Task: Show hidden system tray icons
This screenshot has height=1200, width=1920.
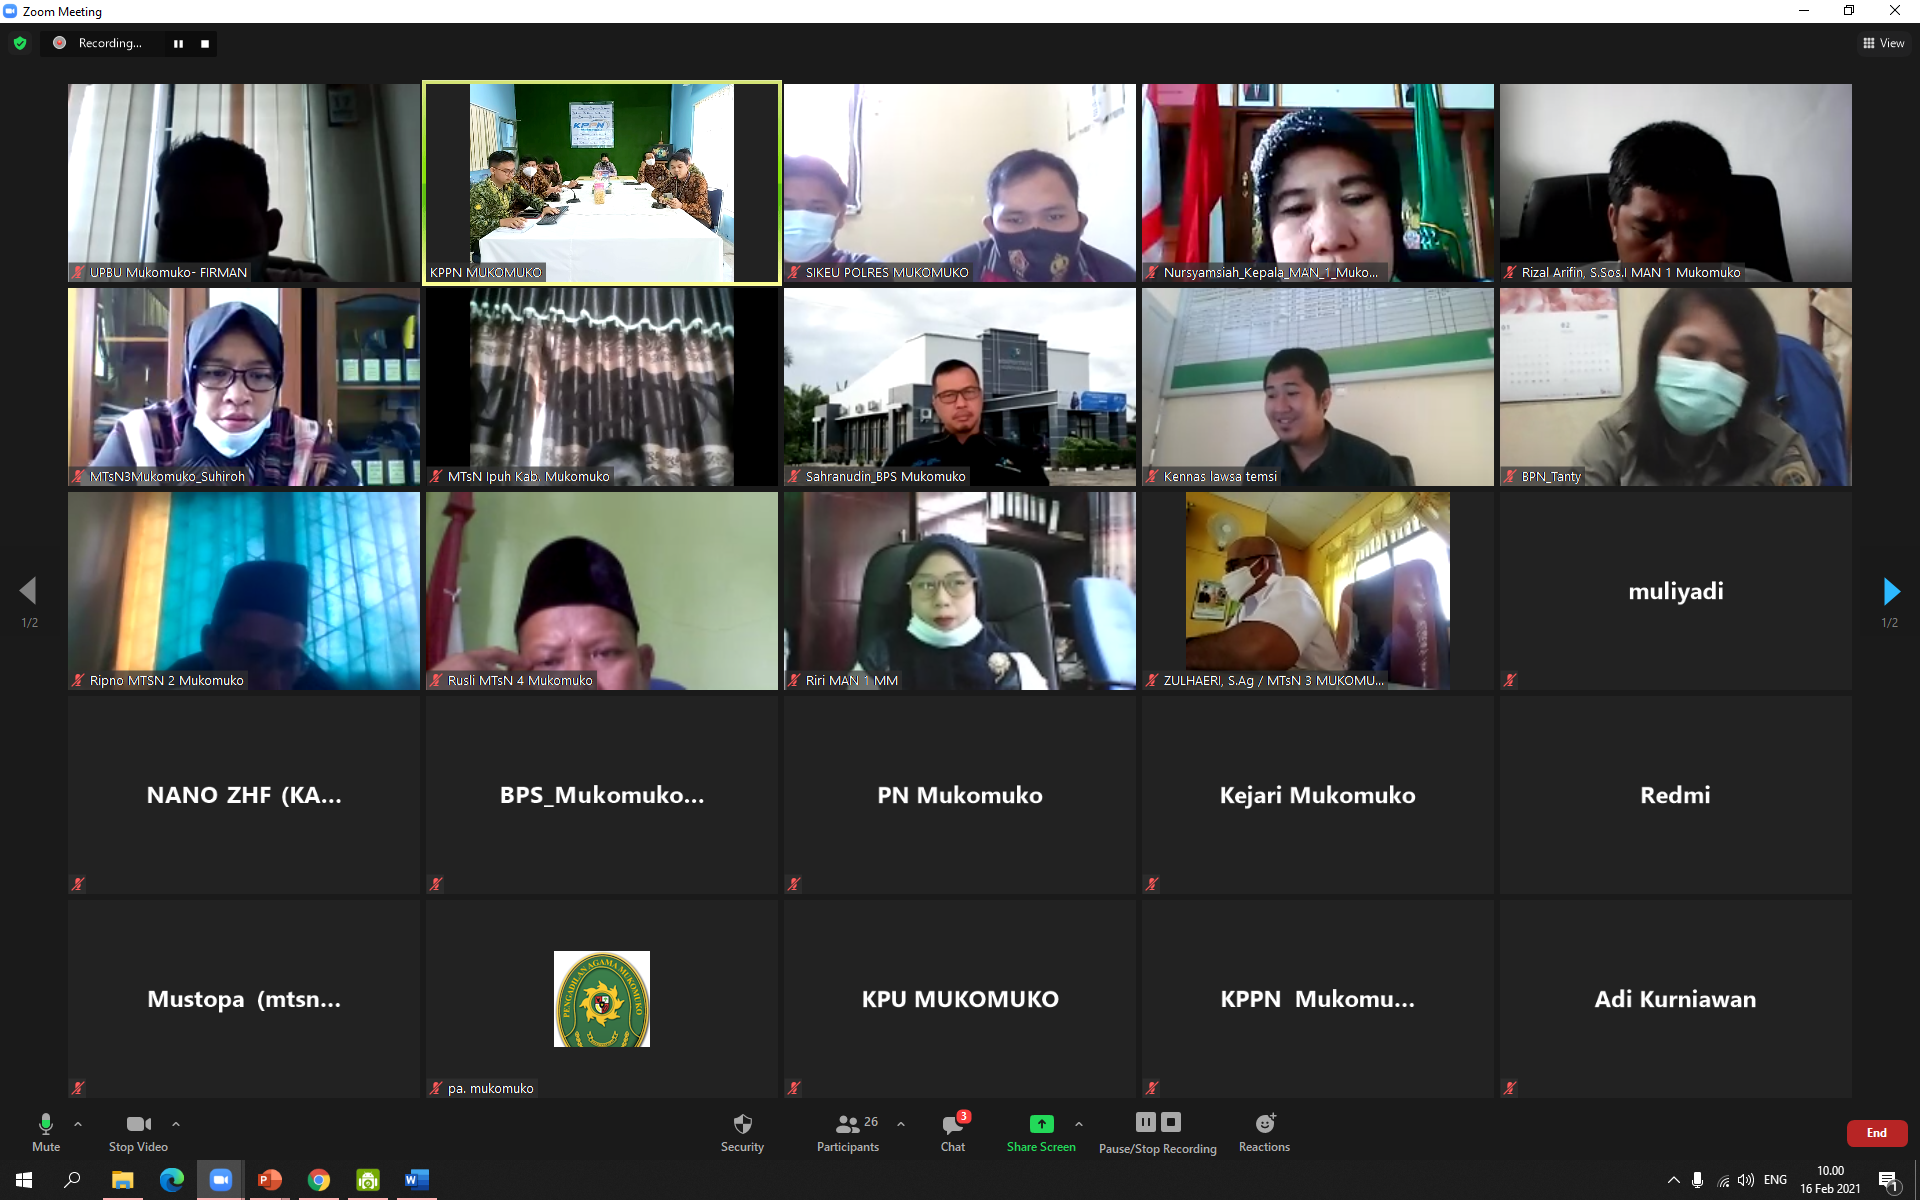Action: 1673,1180
